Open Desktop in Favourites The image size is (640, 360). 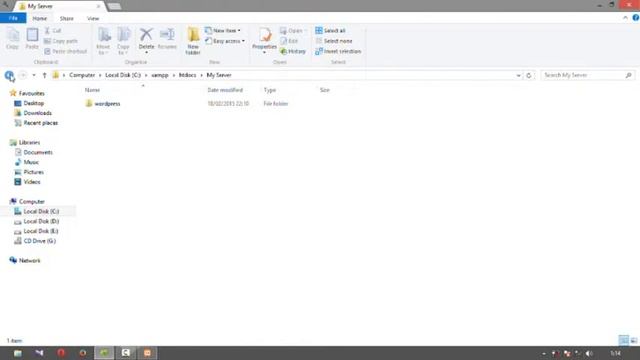29,103
